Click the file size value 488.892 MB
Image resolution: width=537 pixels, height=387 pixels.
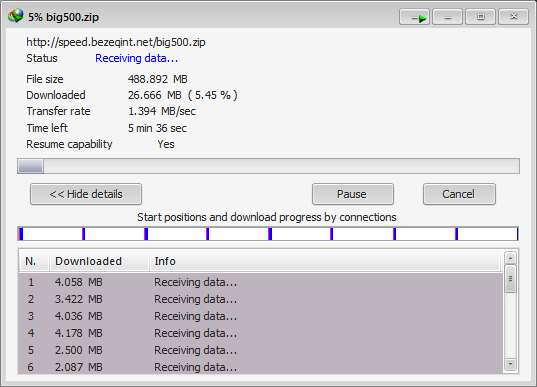(158, 79)
